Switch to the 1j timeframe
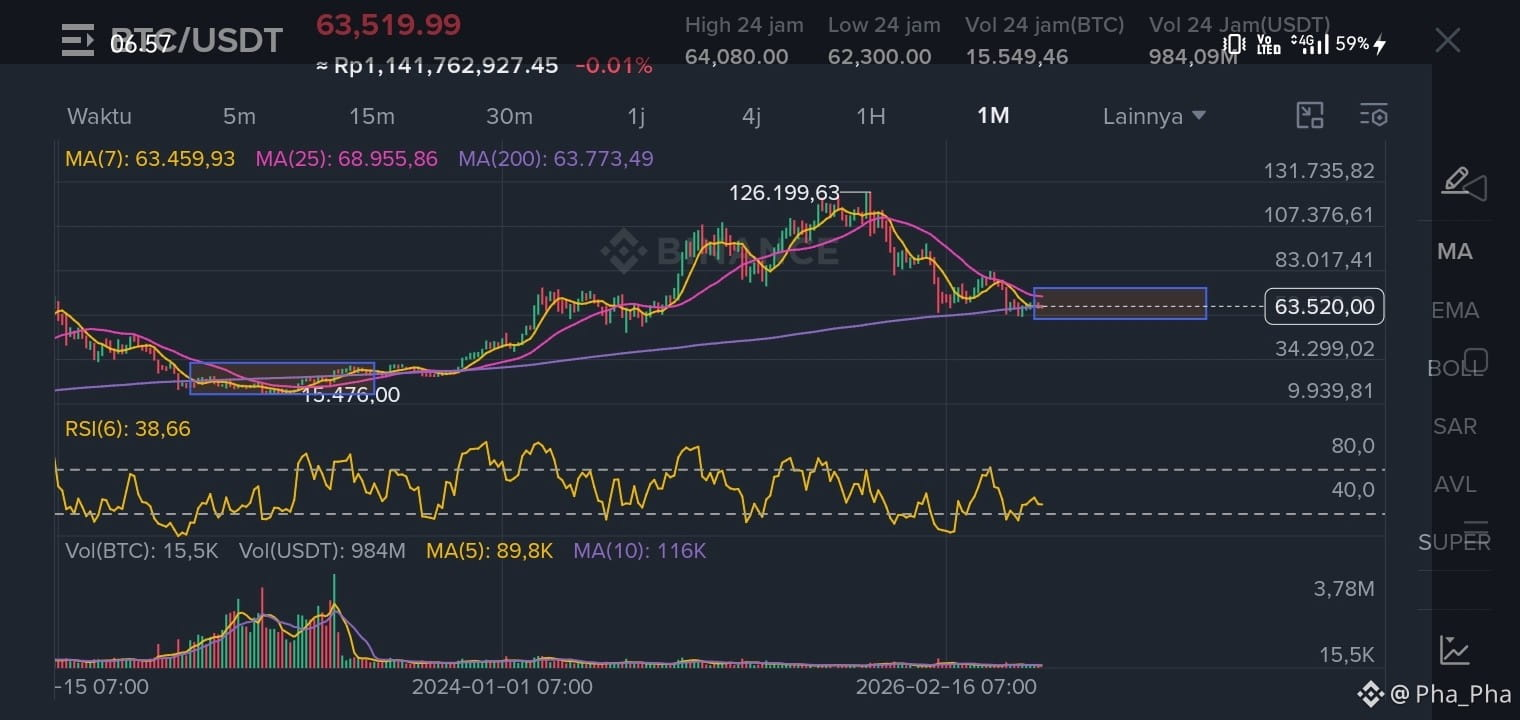This screenshot has height=720, width=1520. tap(636, 116)
